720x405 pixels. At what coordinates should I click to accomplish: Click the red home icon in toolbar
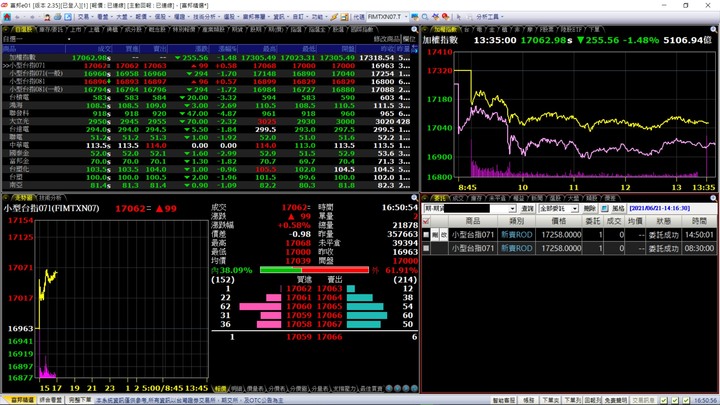(7, 17)
